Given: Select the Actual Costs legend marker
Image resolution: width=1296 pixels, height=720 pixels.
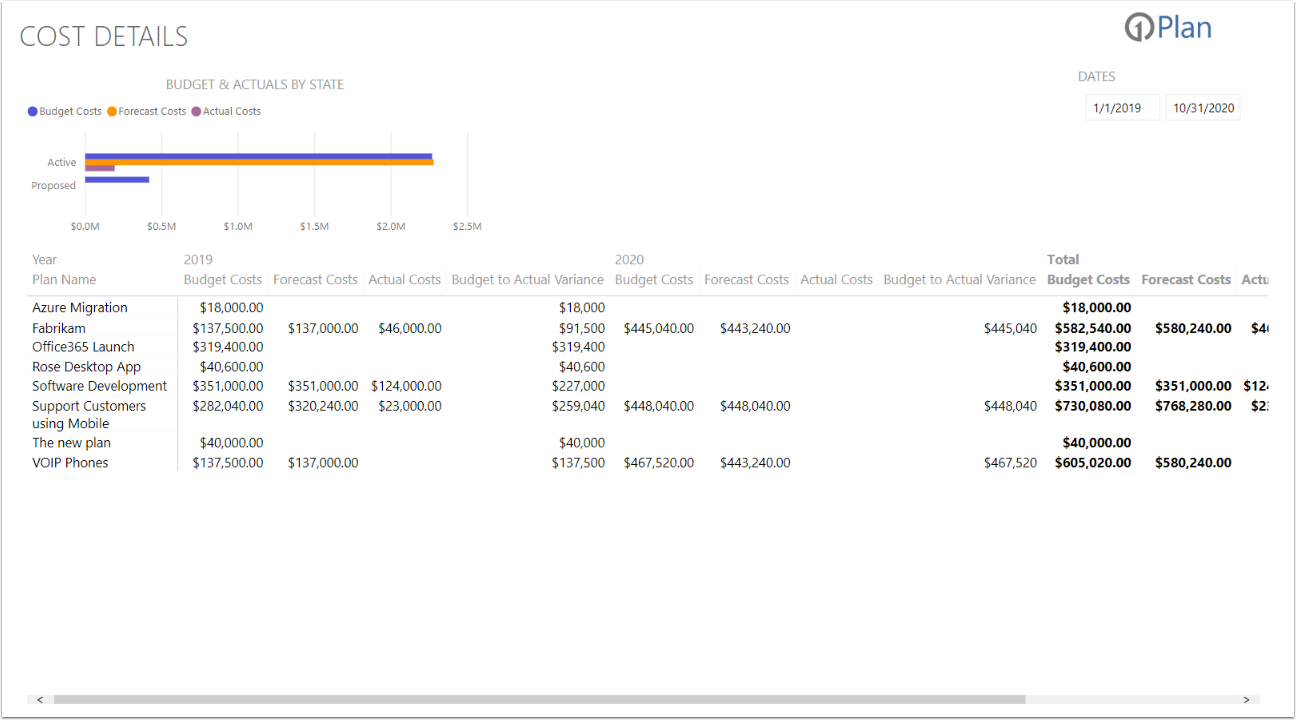Looking at the screenshot, I should pos(196,111).
